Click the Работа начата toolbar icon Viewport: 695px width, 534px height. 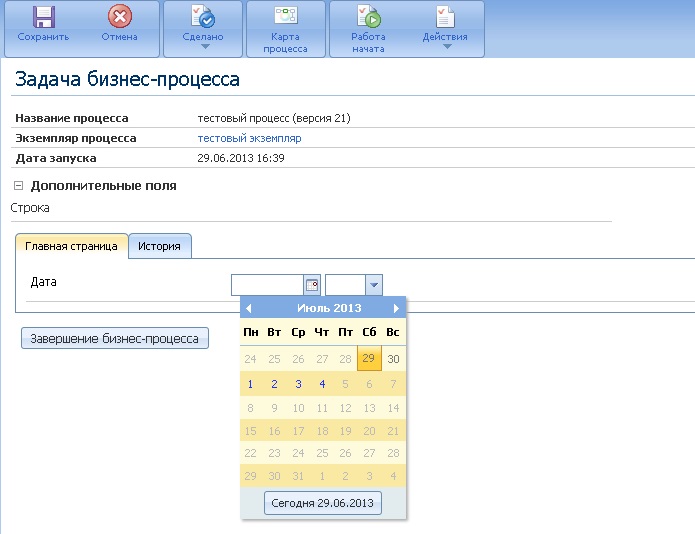click(x=368, y=17)
